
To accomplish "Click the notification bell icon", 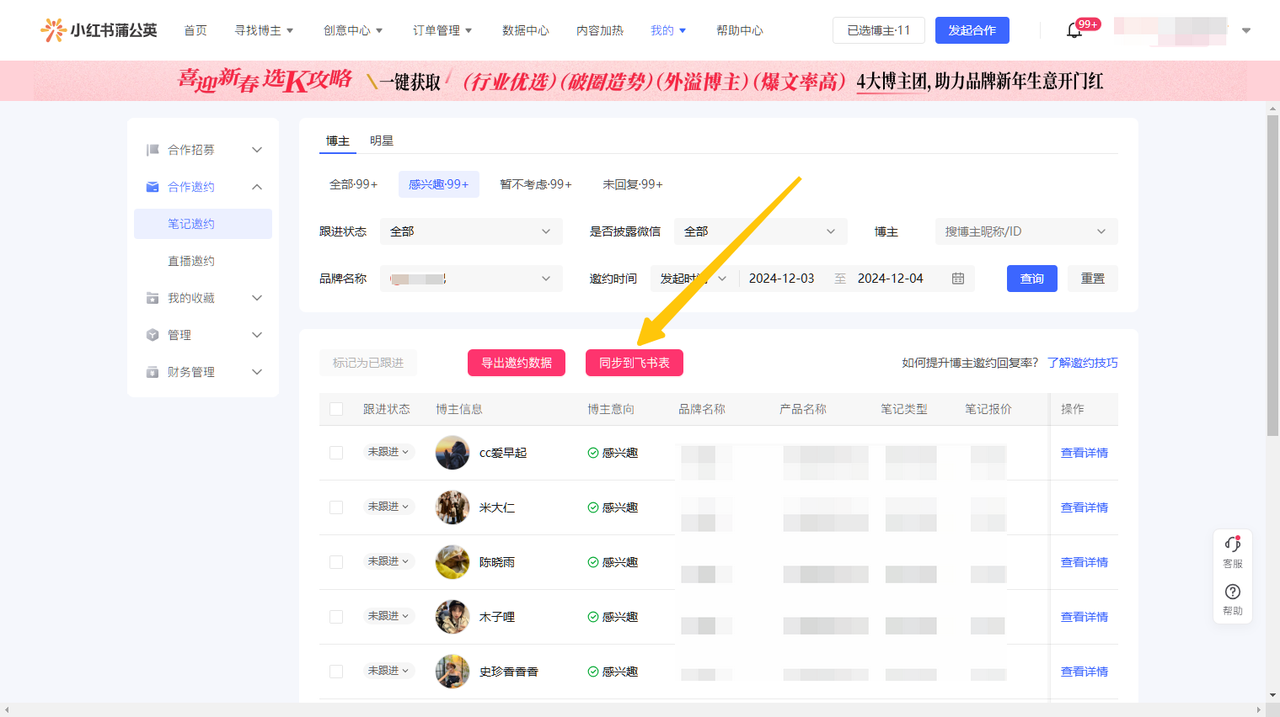I will (1074, 30).
